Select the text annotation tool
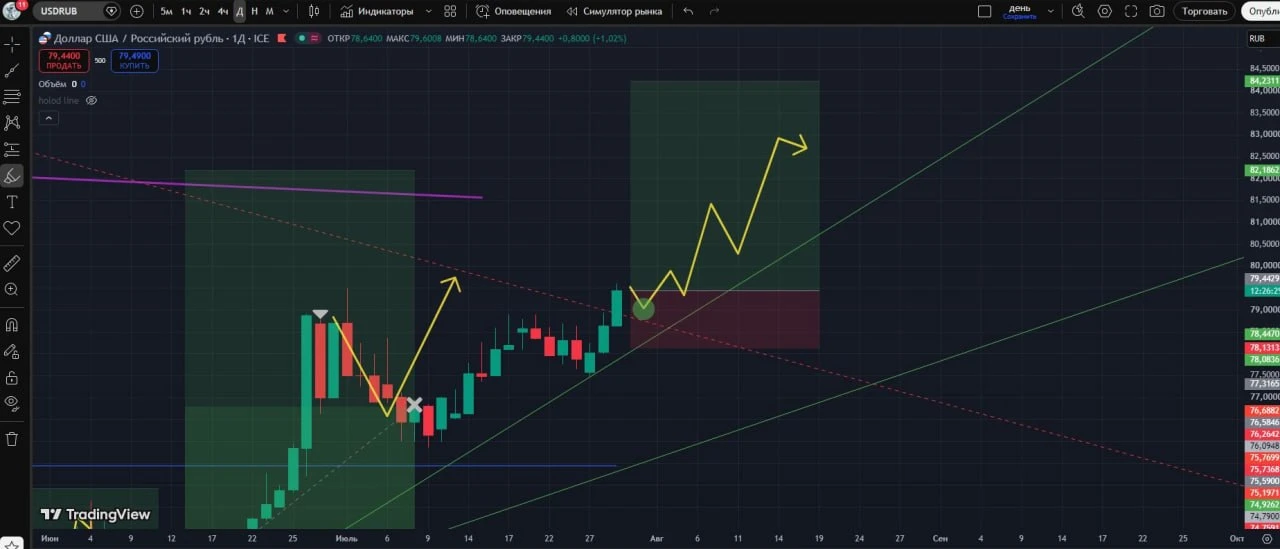 click(12, 202)
